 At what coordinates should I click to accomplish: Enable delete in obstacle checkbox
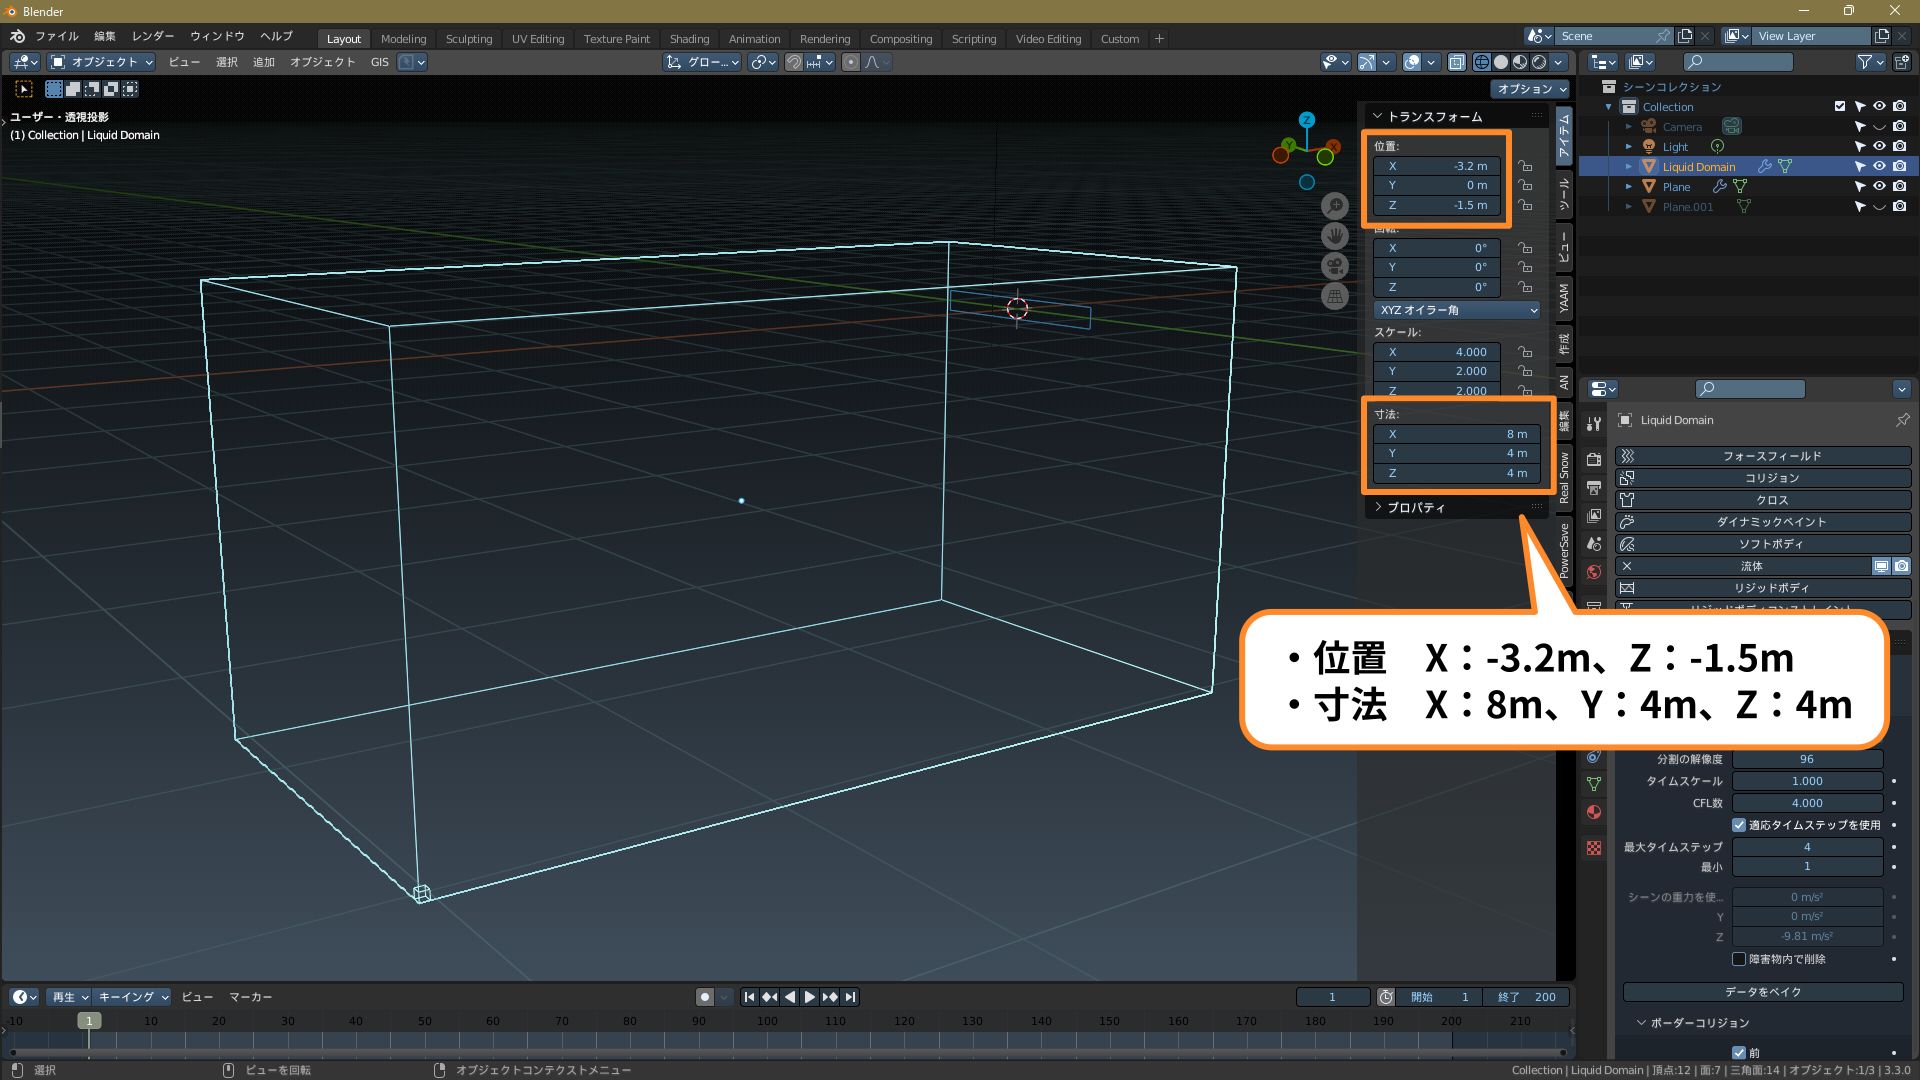[1739, 959]
